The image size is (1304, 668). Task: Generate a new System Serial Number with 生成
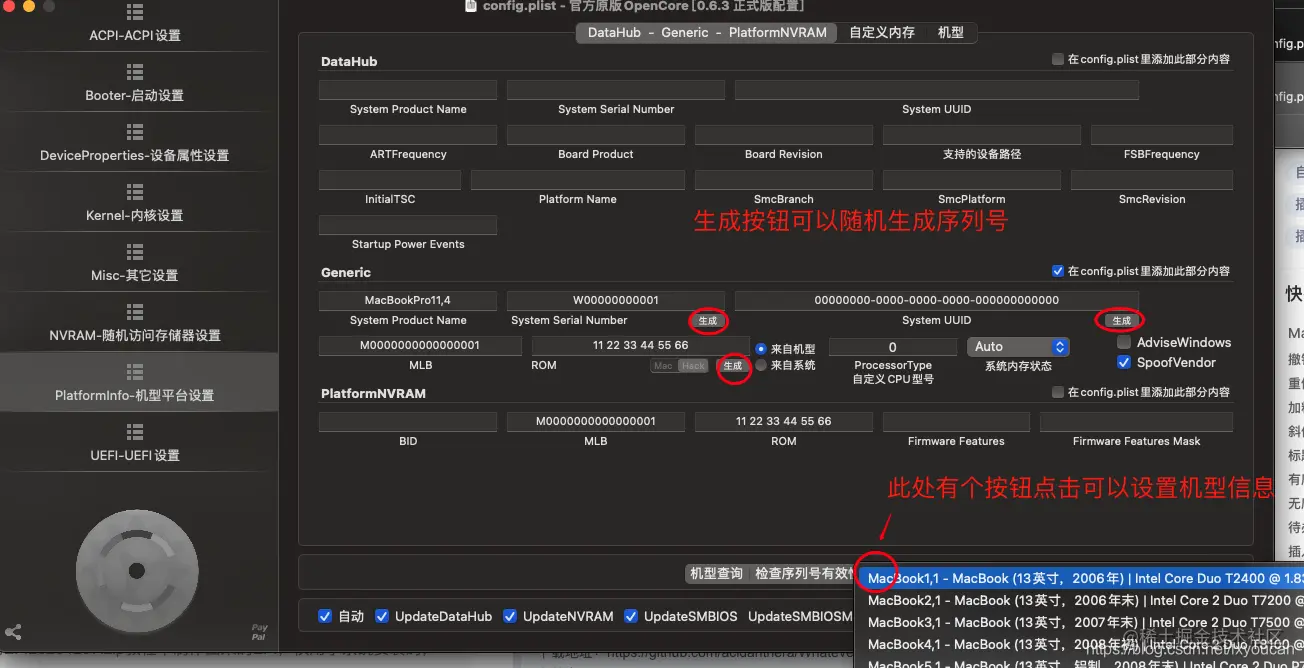click(x=709, y=322)
